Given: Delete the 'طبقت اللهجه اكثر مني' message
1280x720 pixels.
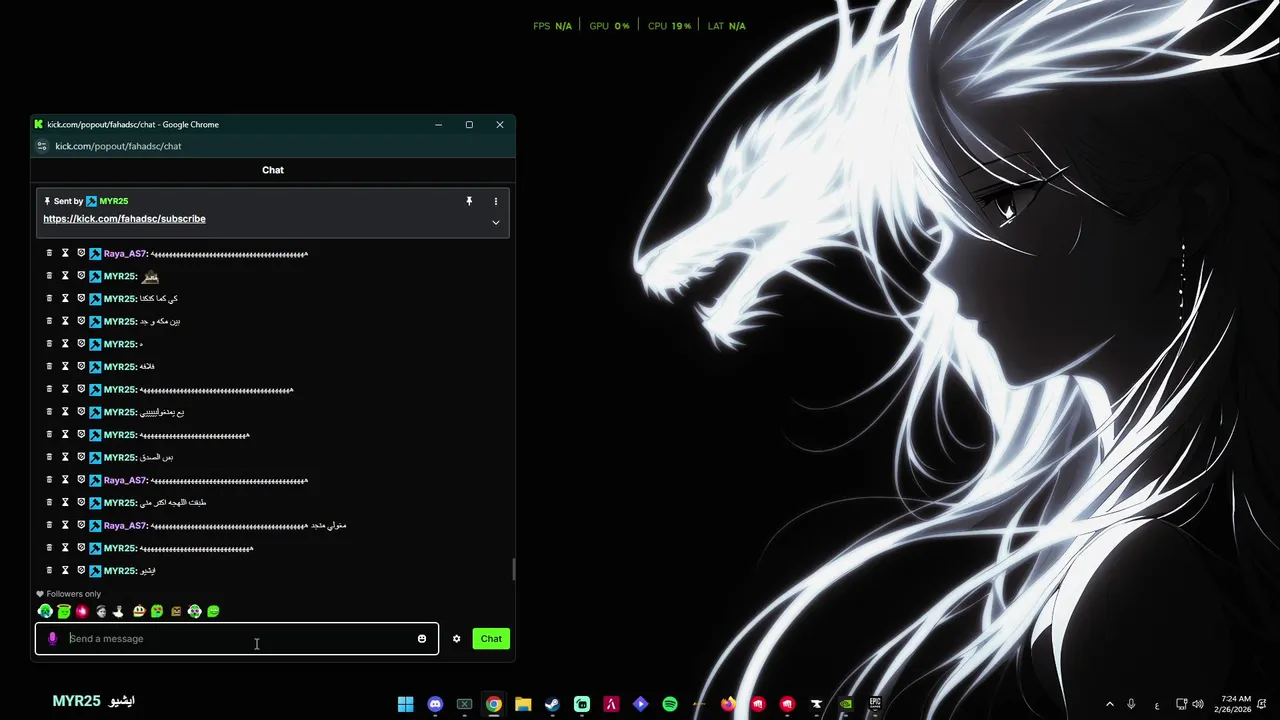Looking at the screenshot, I should click(49, 502).
